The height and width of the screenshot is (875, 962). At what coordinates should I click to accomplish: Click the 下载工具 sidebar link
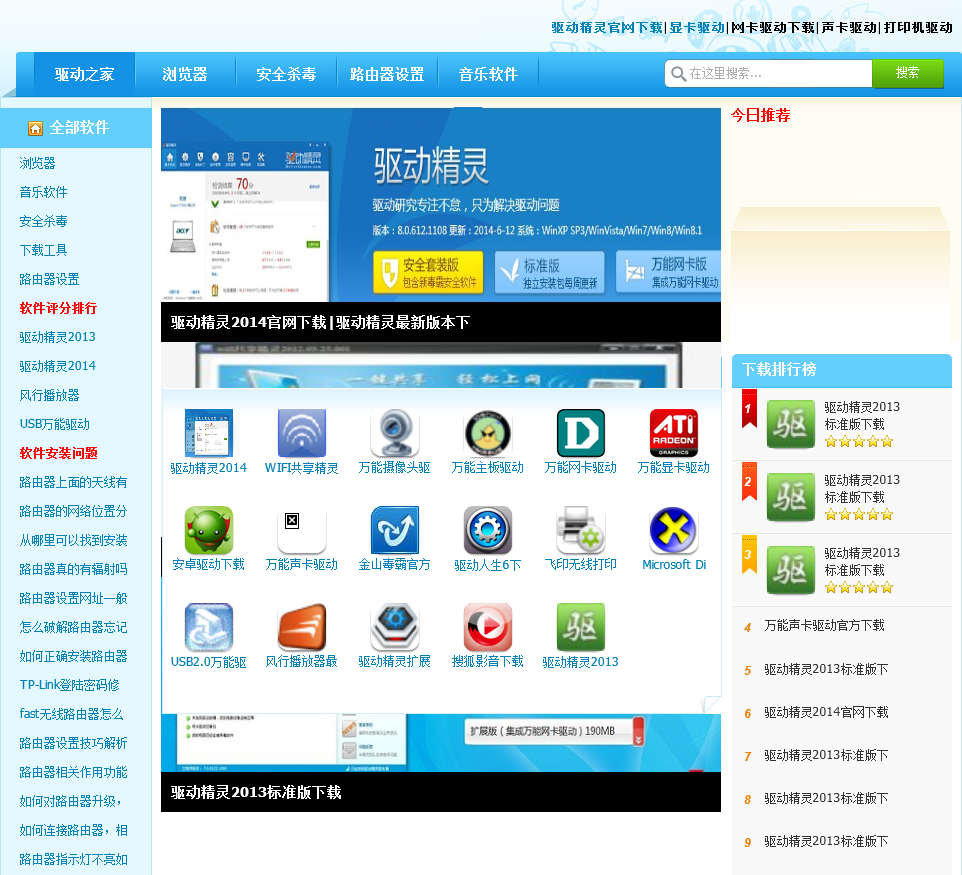coord(43,250)
